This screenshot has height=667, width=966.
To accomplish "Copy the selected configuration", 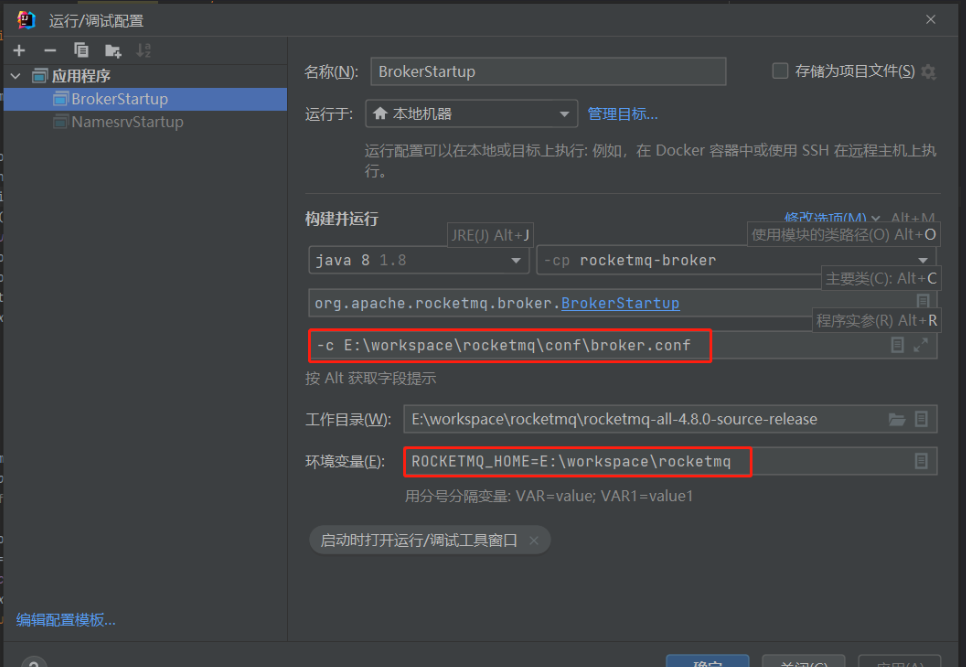I will [x=81, y=51].
